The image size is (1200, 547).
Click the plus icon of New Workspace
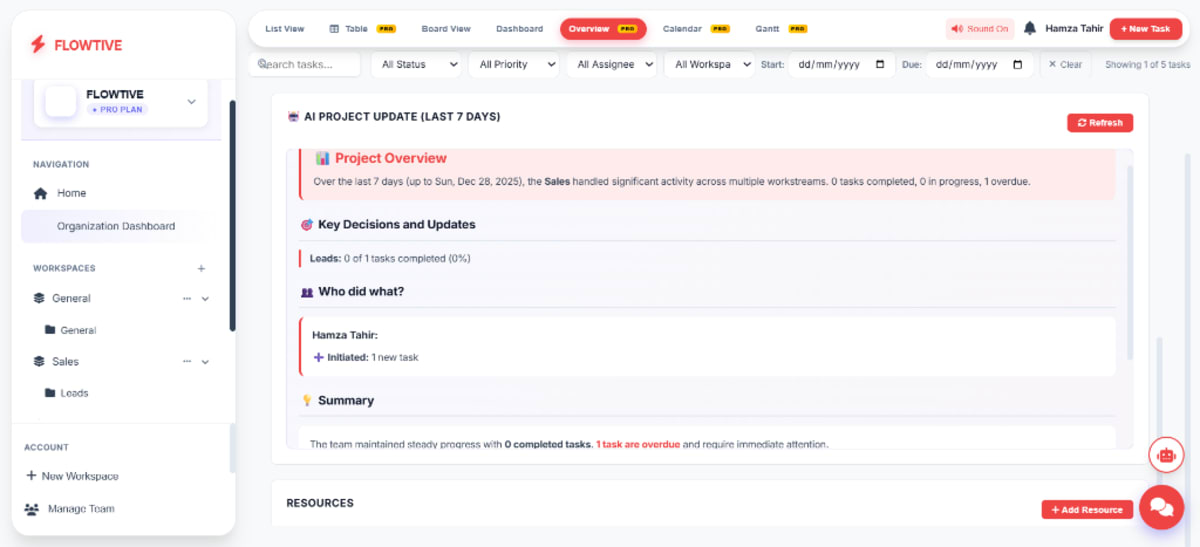31,476
